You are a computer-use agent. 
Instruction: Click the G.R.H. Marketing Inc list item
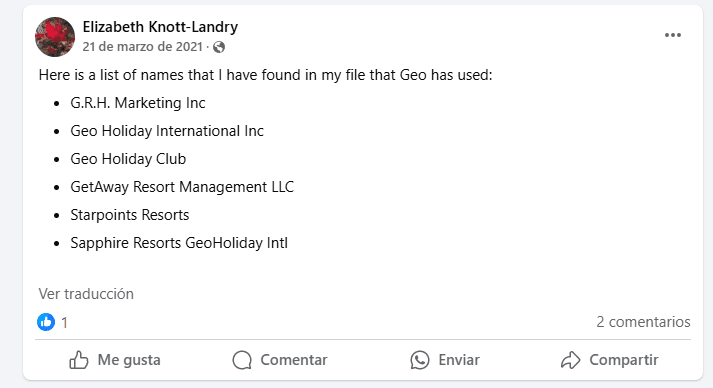(138, 103)
